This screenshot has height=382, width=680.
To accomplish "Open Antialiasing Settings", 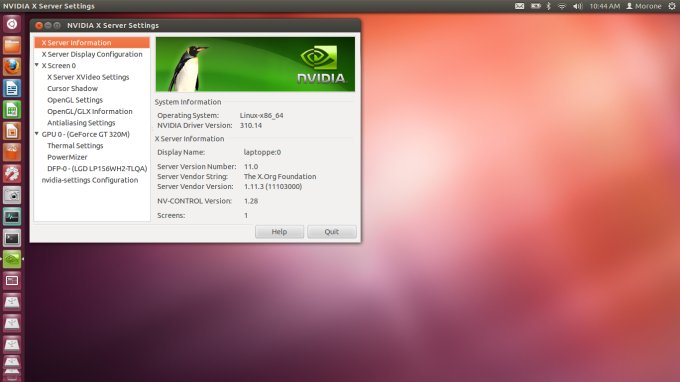I will pos(81,123).
